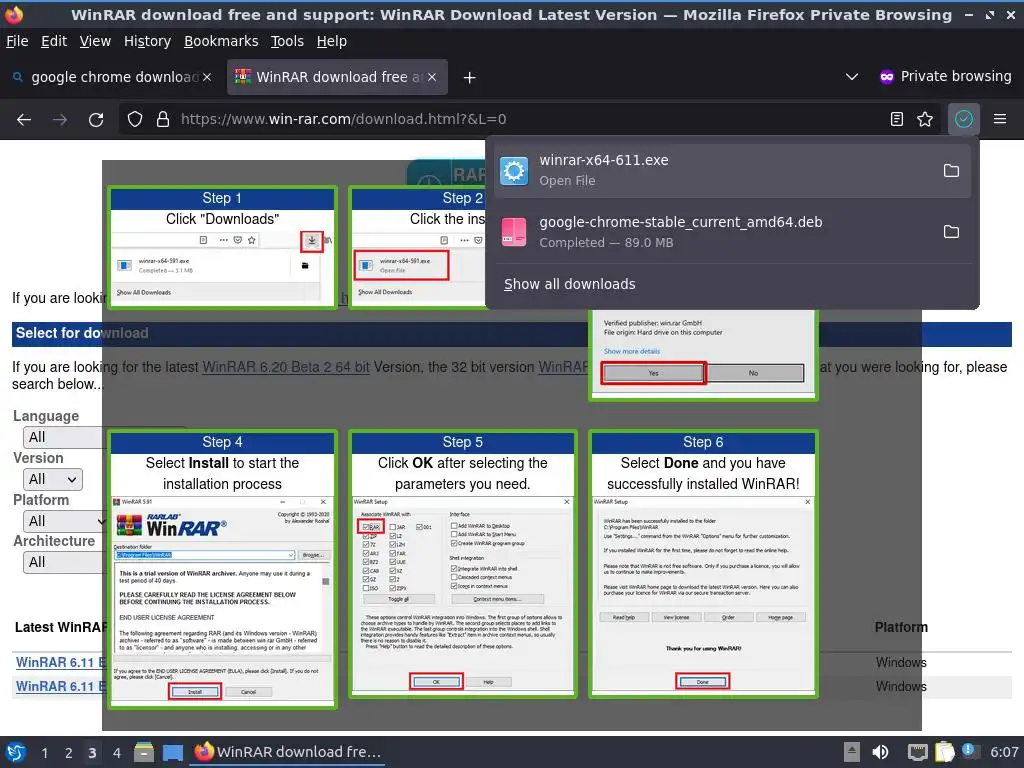
Task: Click second WinRAR 6.11 download link
Action: (x=59, y=686)
